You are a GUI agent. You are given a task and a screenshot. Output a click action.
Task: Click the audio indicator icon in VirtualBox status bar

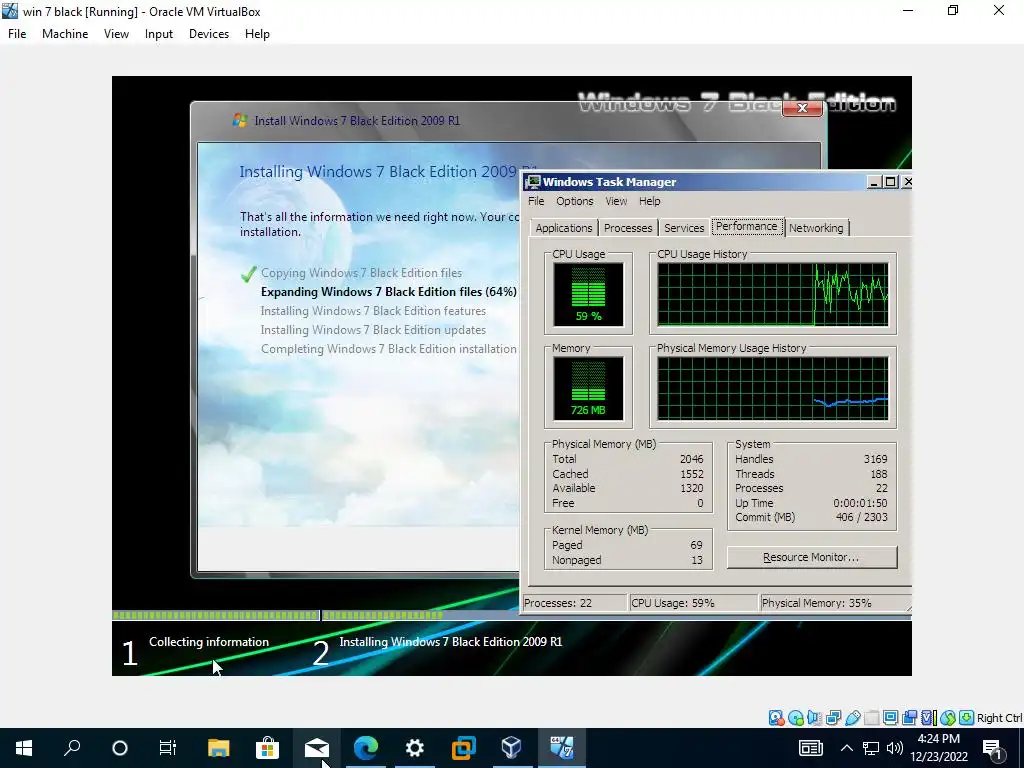(814, 718)
